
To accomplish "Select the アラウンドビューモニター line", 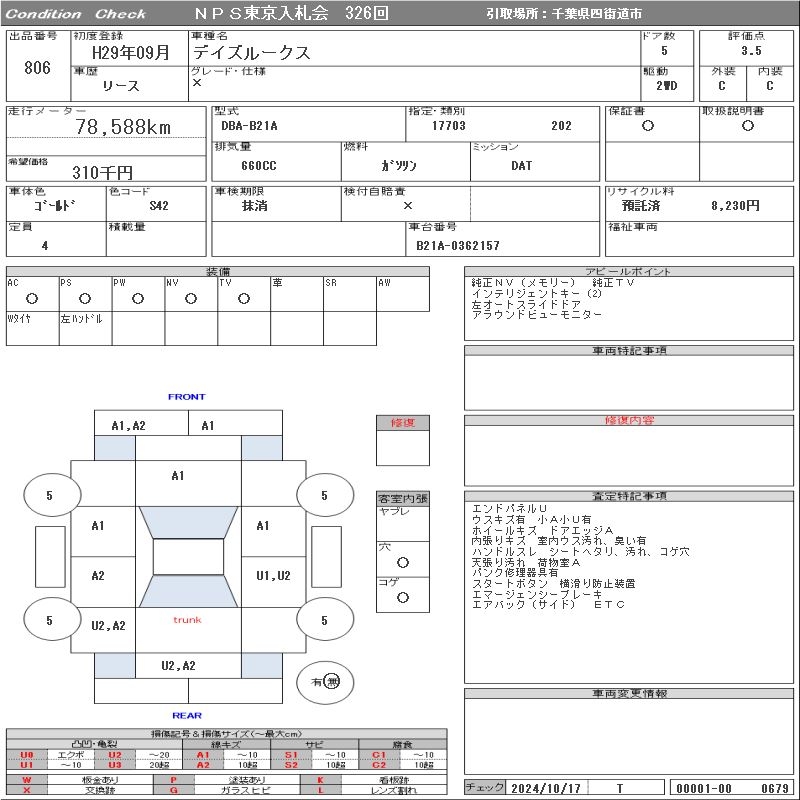I will [x=537, y=314].
